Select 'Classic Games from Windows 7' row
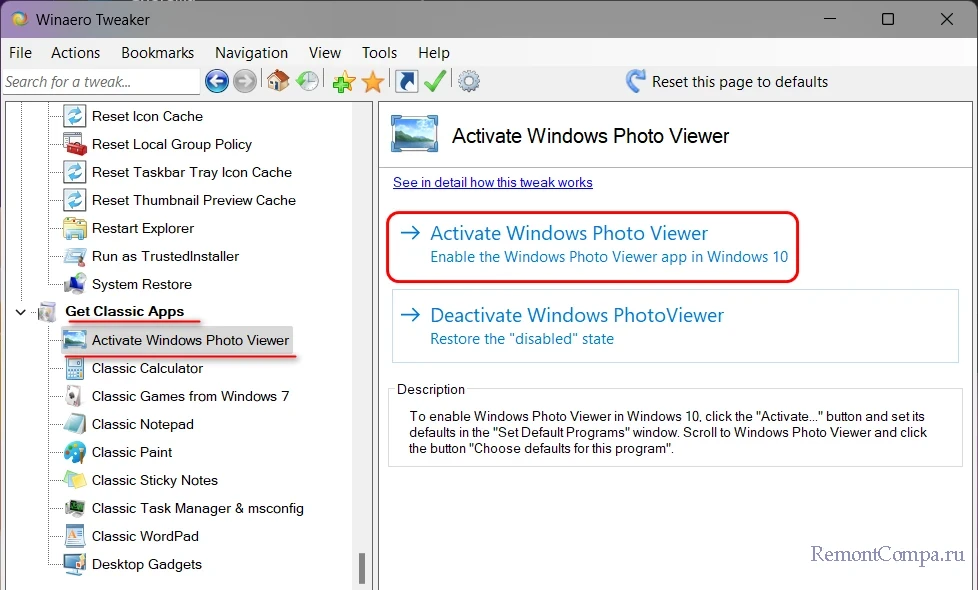 (x=190, y=396)
